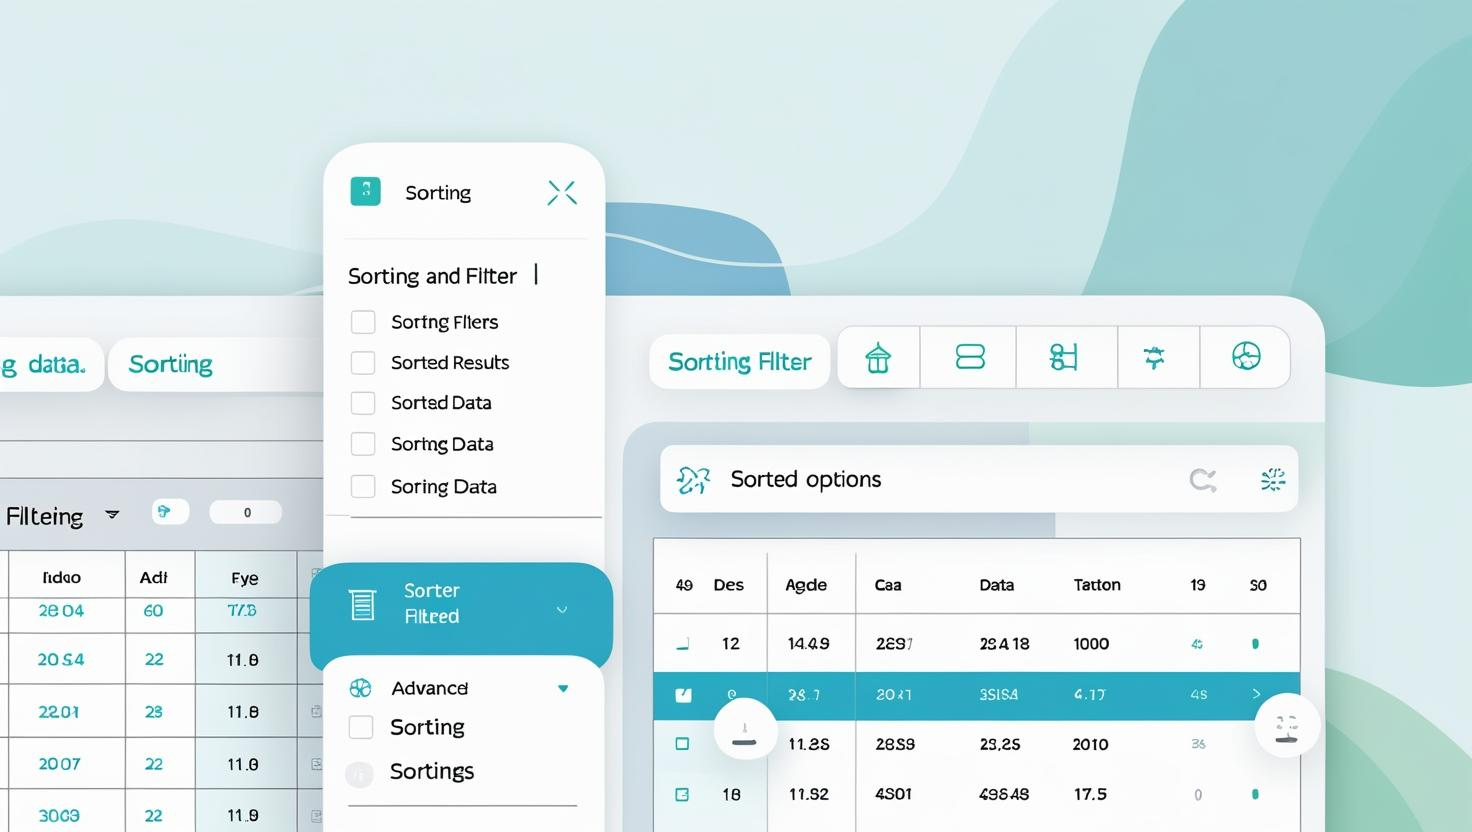Click the Agde column header
The image size is (1472, 832).
[806, 585]
